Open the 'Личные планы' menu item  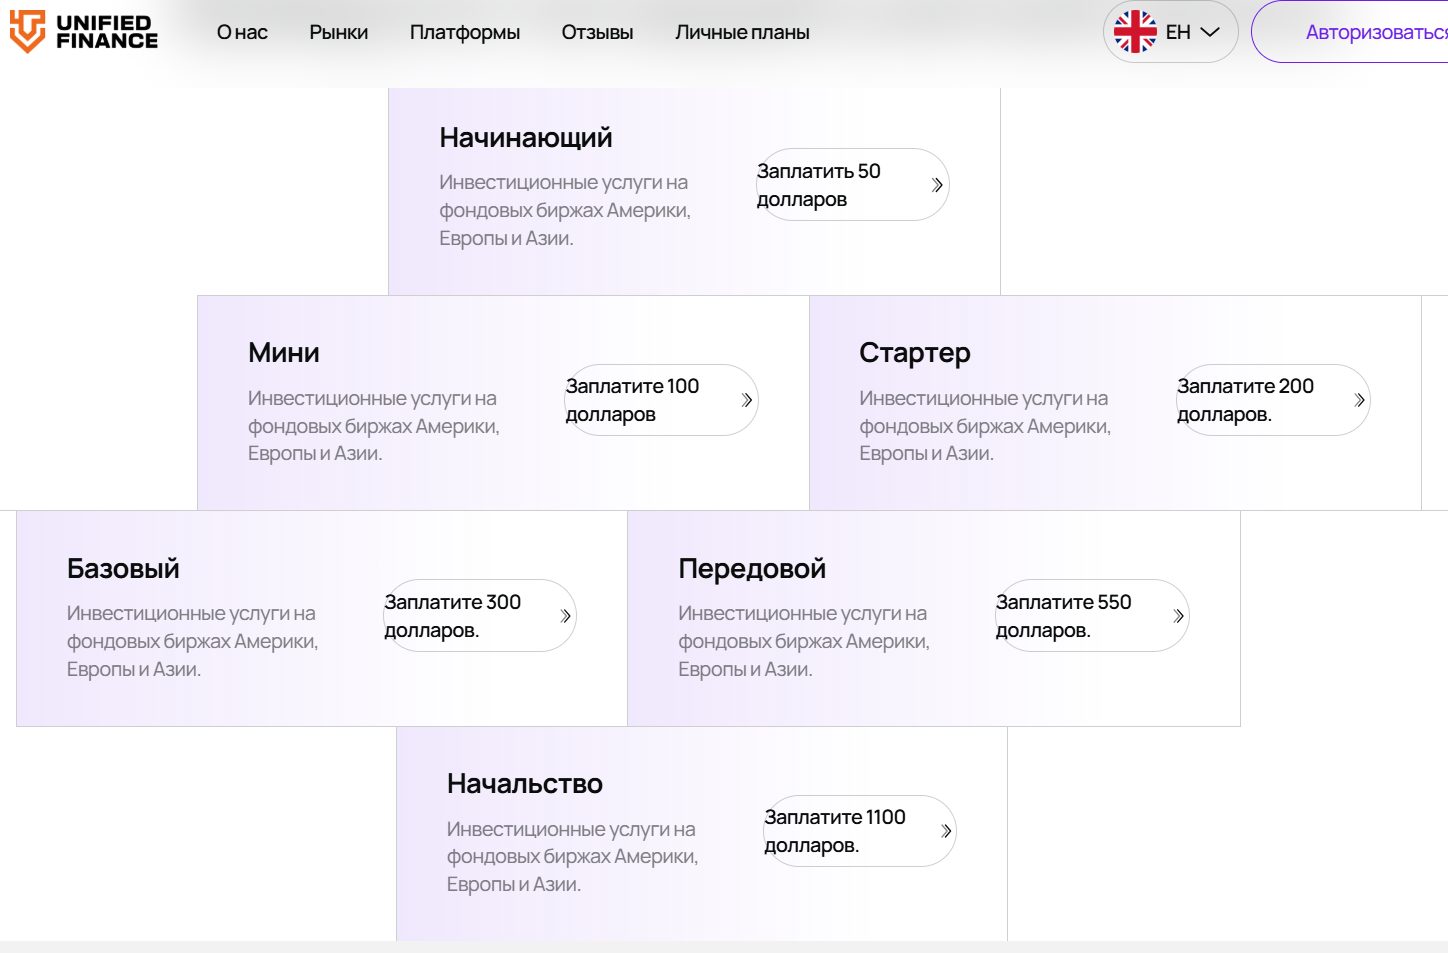click(744, 31)
